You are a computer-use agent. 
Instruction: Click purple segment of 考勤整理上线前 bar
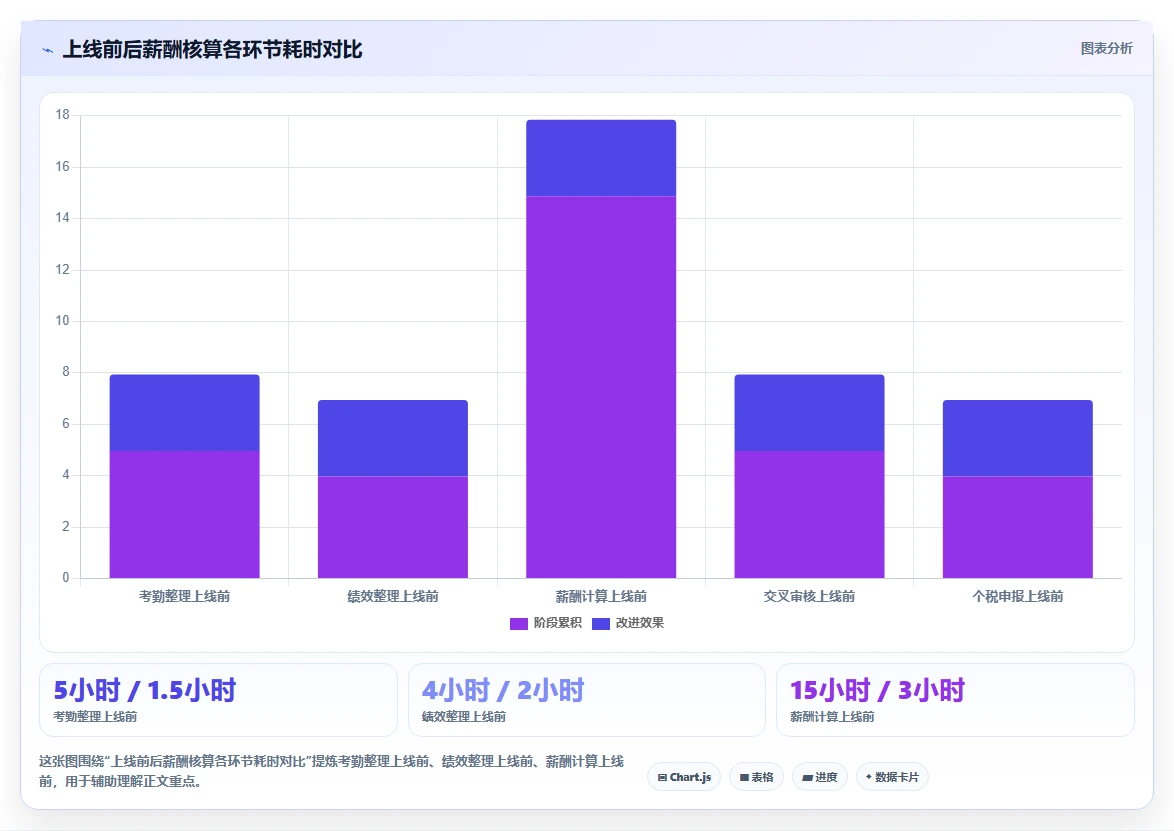pos(184,514)
